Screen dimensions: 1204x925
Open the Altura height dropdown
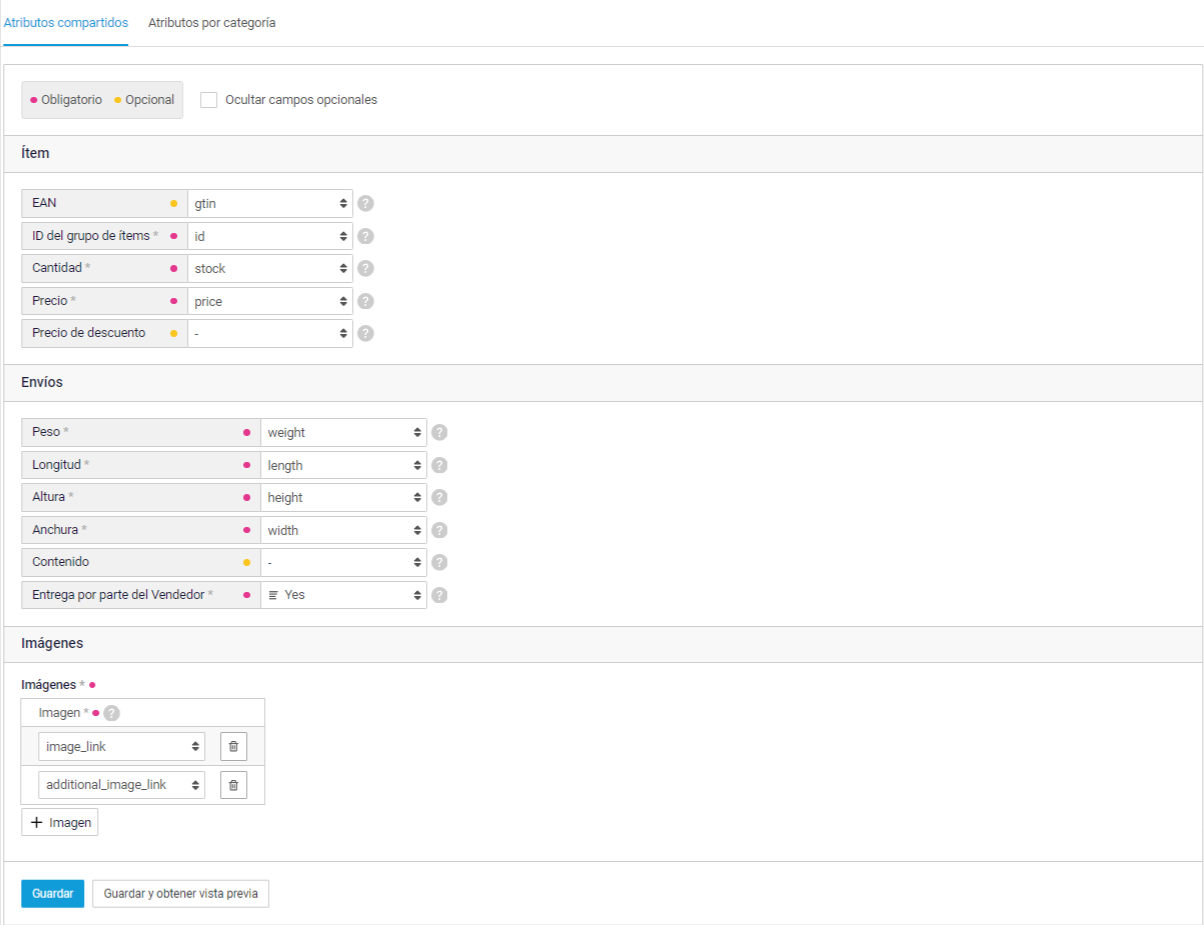[x=343, y=497]
